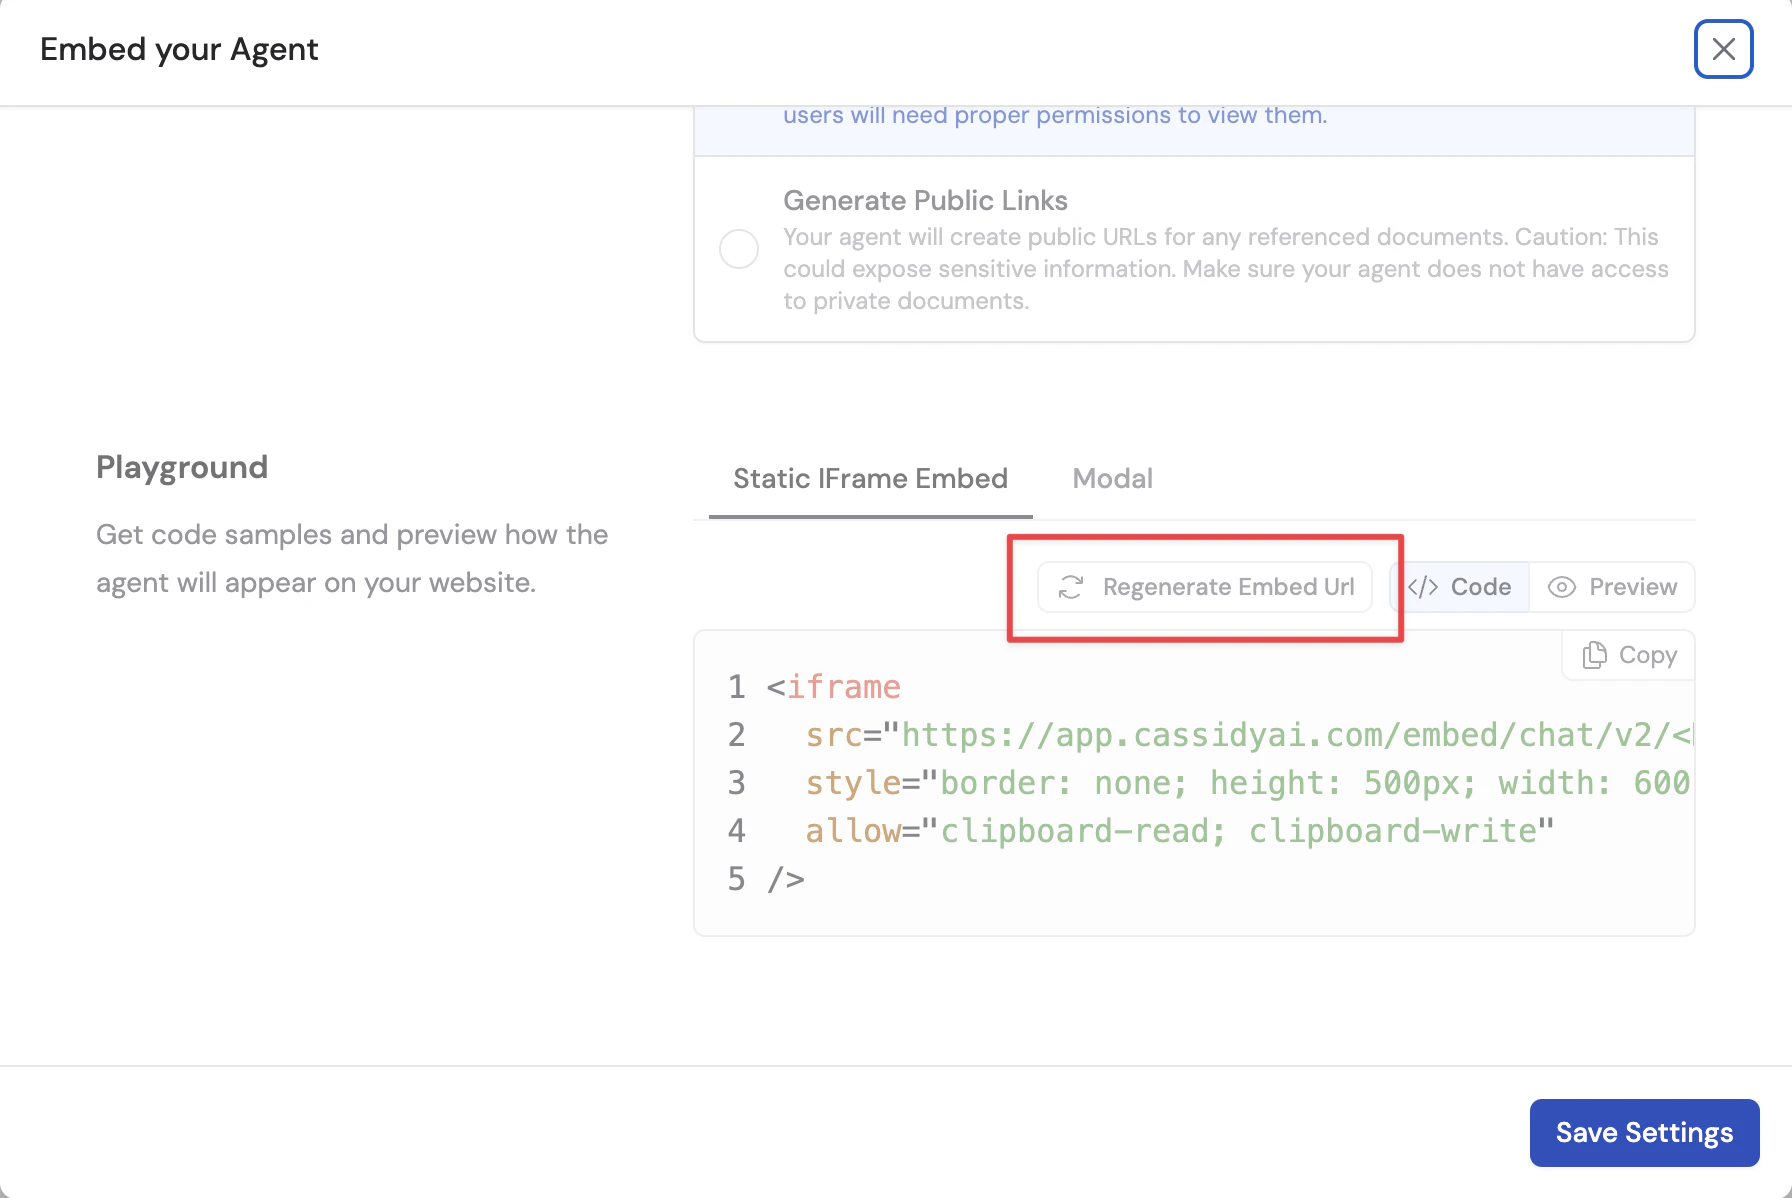
Task: Switch to the Modal tab
Action: [x=1112, y=478]
